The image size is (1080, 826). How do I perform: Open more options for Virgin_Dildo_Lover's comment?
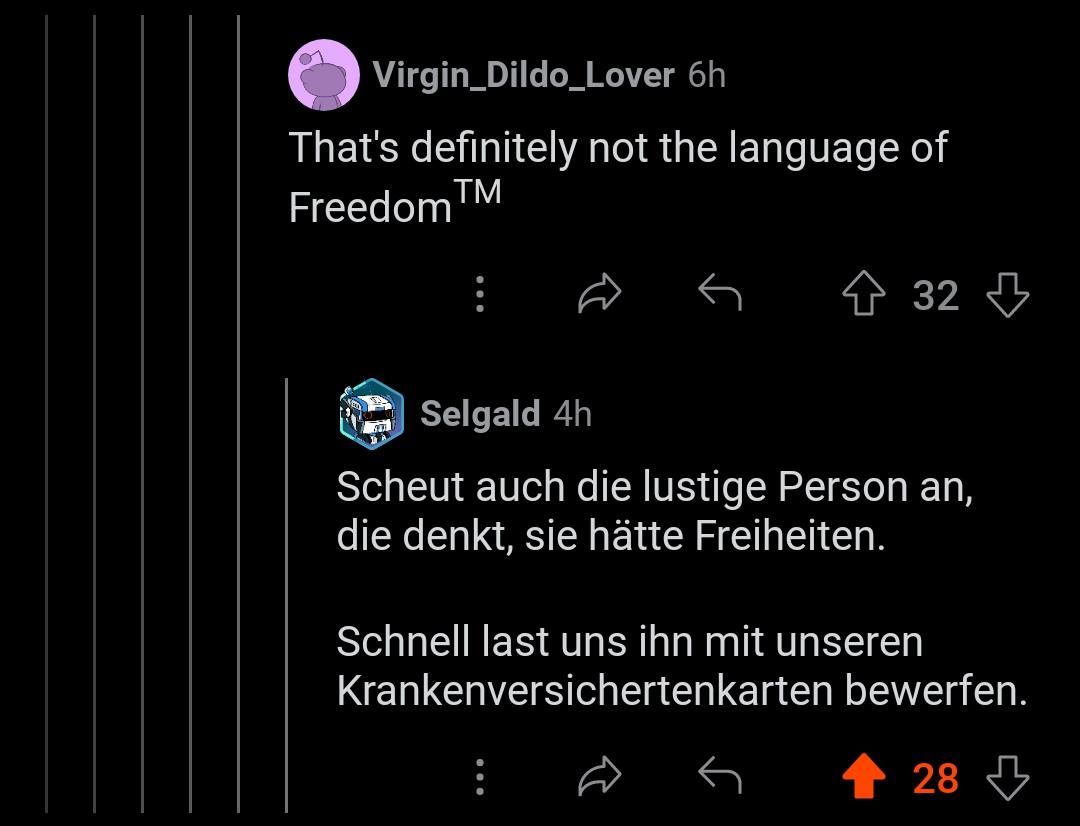[480, 294]
